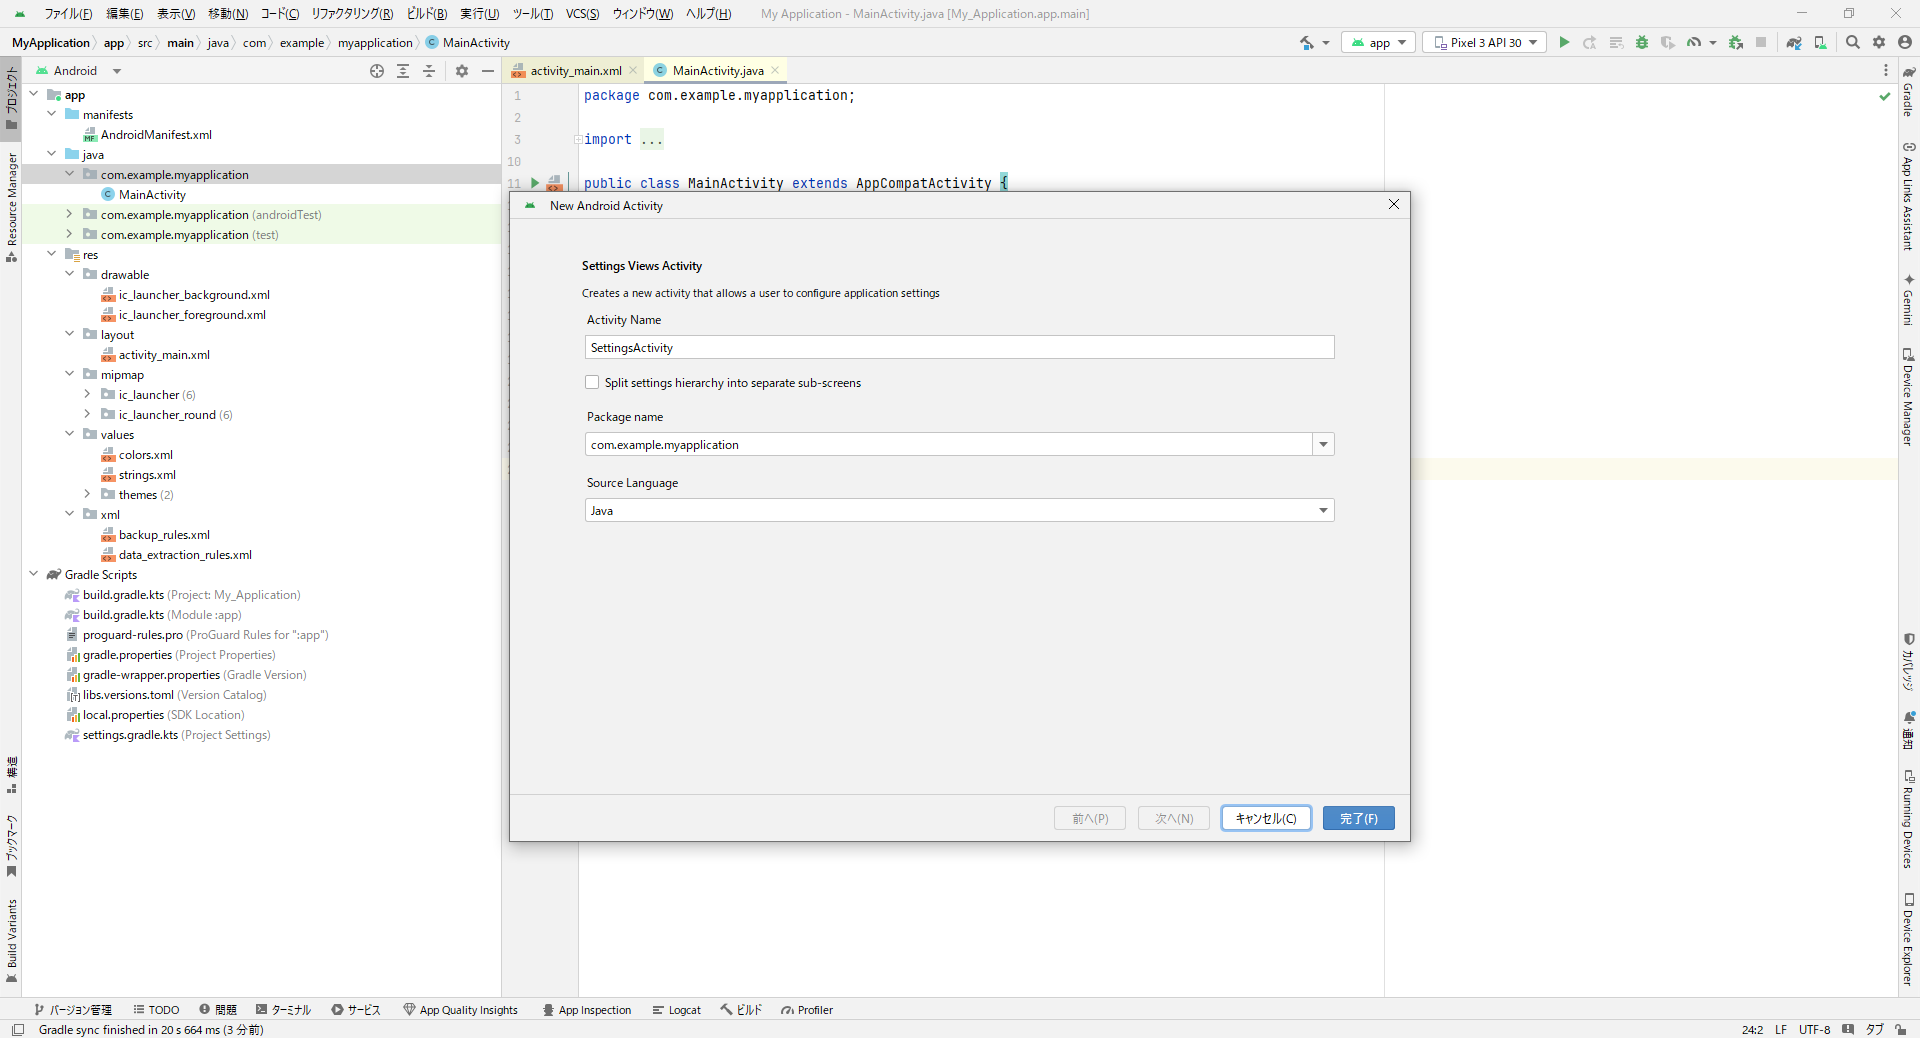Click the green Run app button

click(1564, 42)
